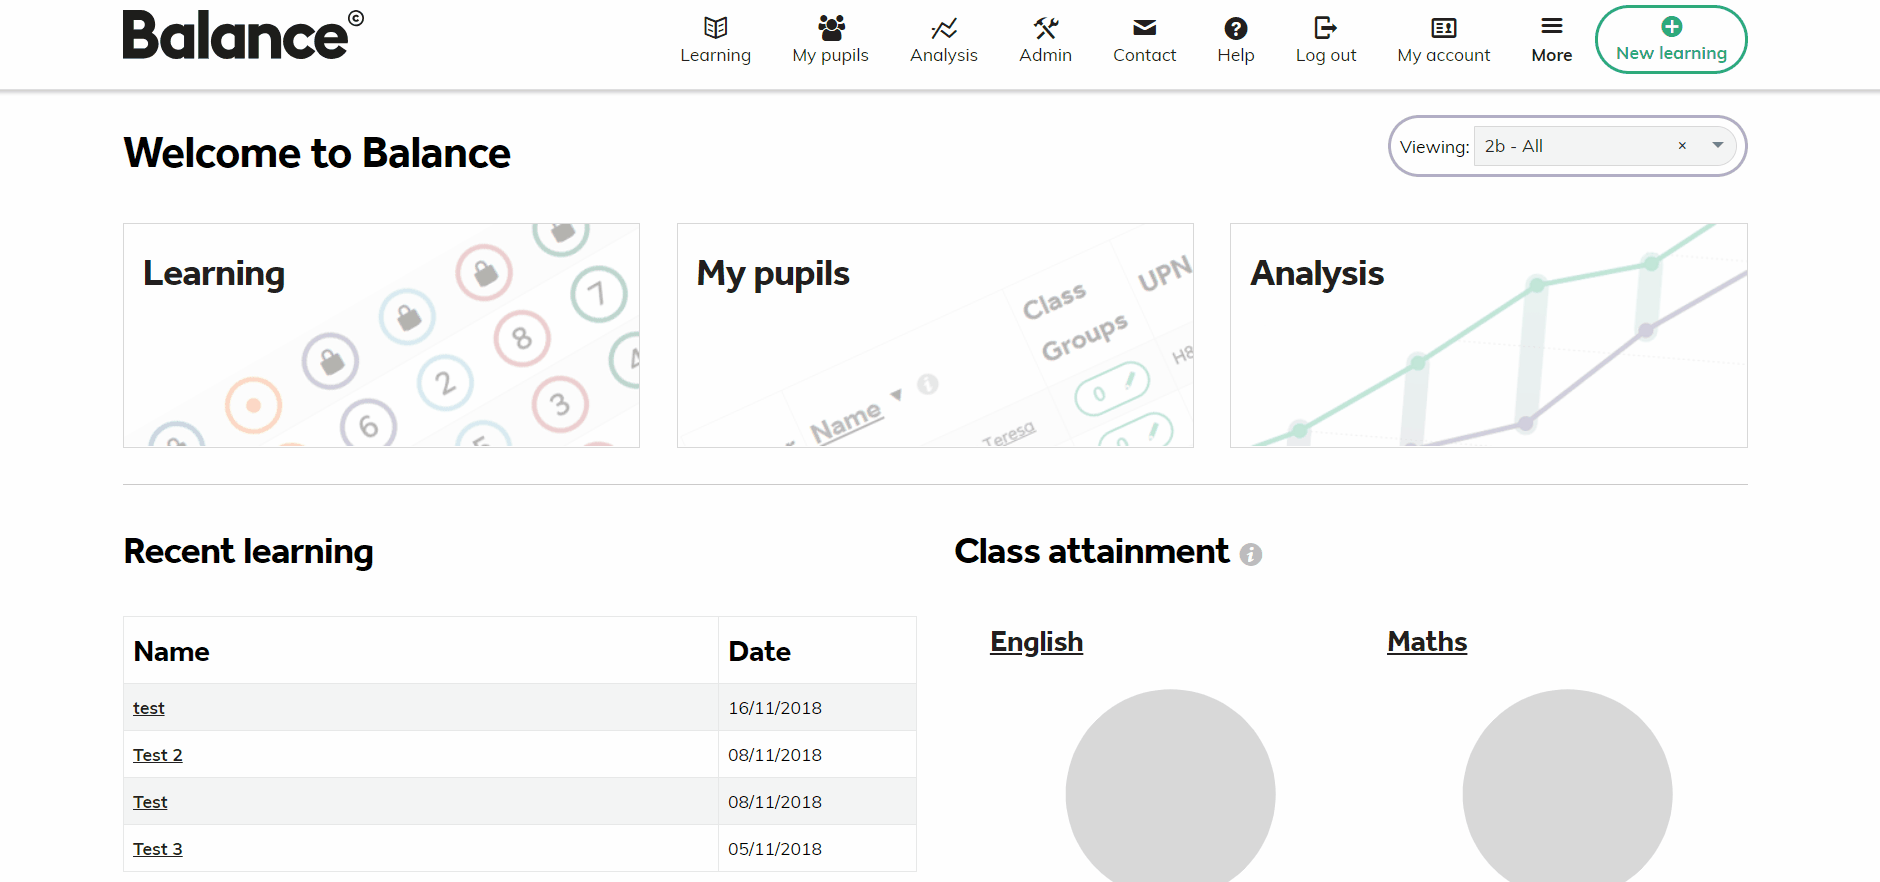
Task: Click the New learning button
Action: tap(1671, 40)
